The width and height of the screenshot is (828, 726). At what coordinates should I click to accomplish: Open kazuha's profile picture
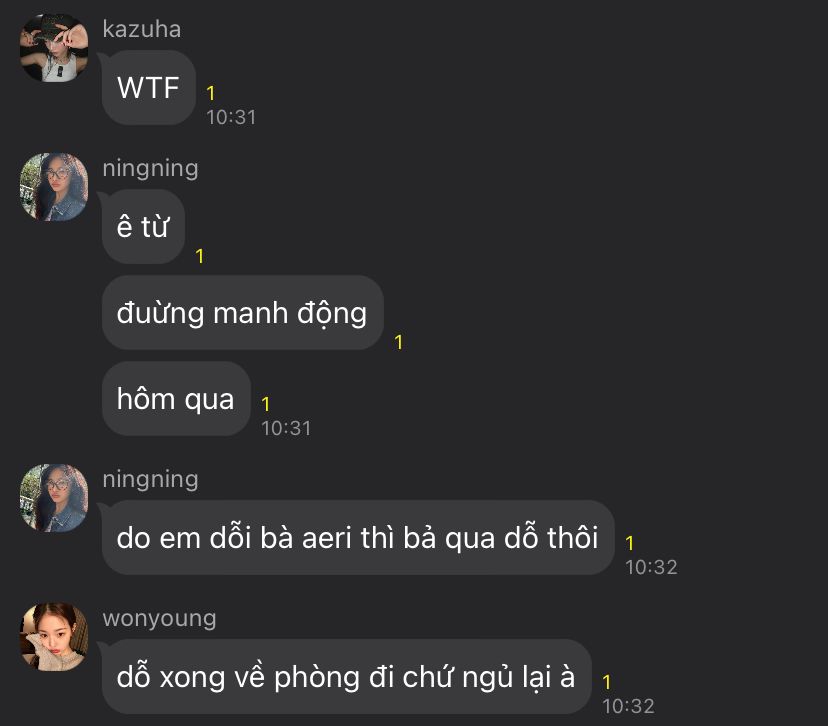coord(54,48)
